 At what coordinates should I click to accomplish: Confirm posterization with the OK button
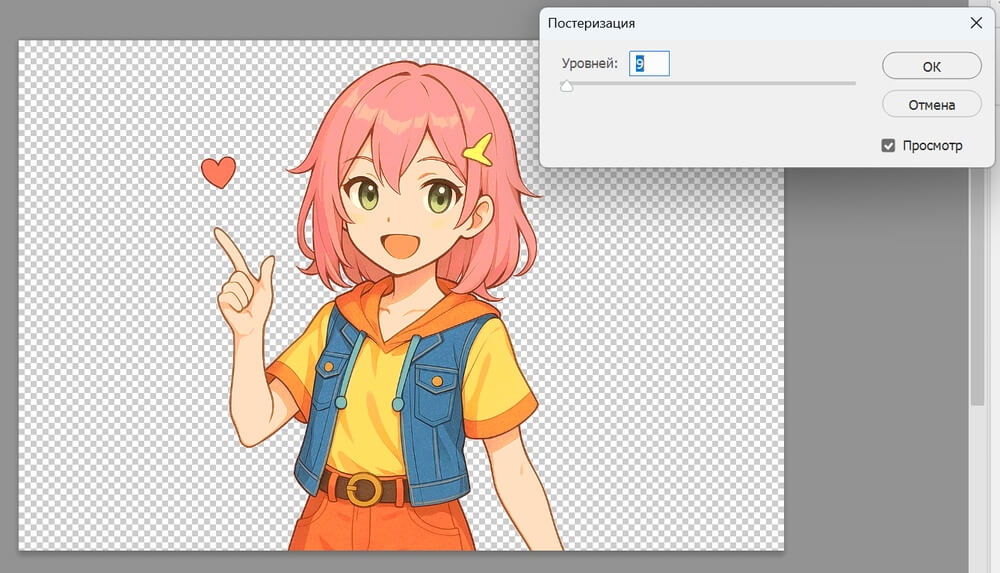931,66
